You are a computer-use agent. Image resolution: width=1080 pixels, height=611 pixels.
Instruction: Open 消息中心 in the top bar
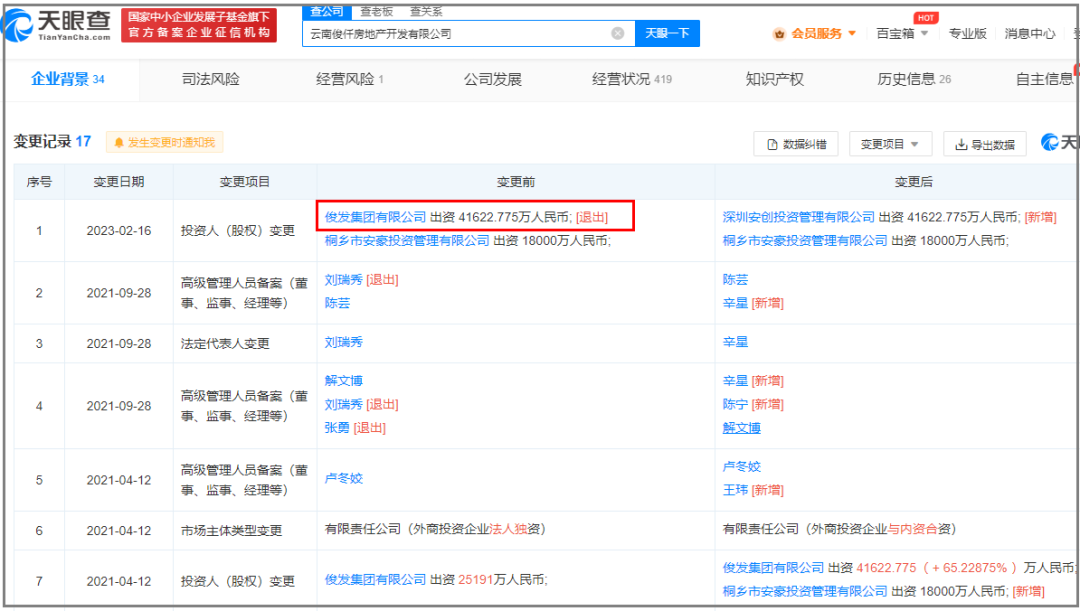[x=1030, y=34]
